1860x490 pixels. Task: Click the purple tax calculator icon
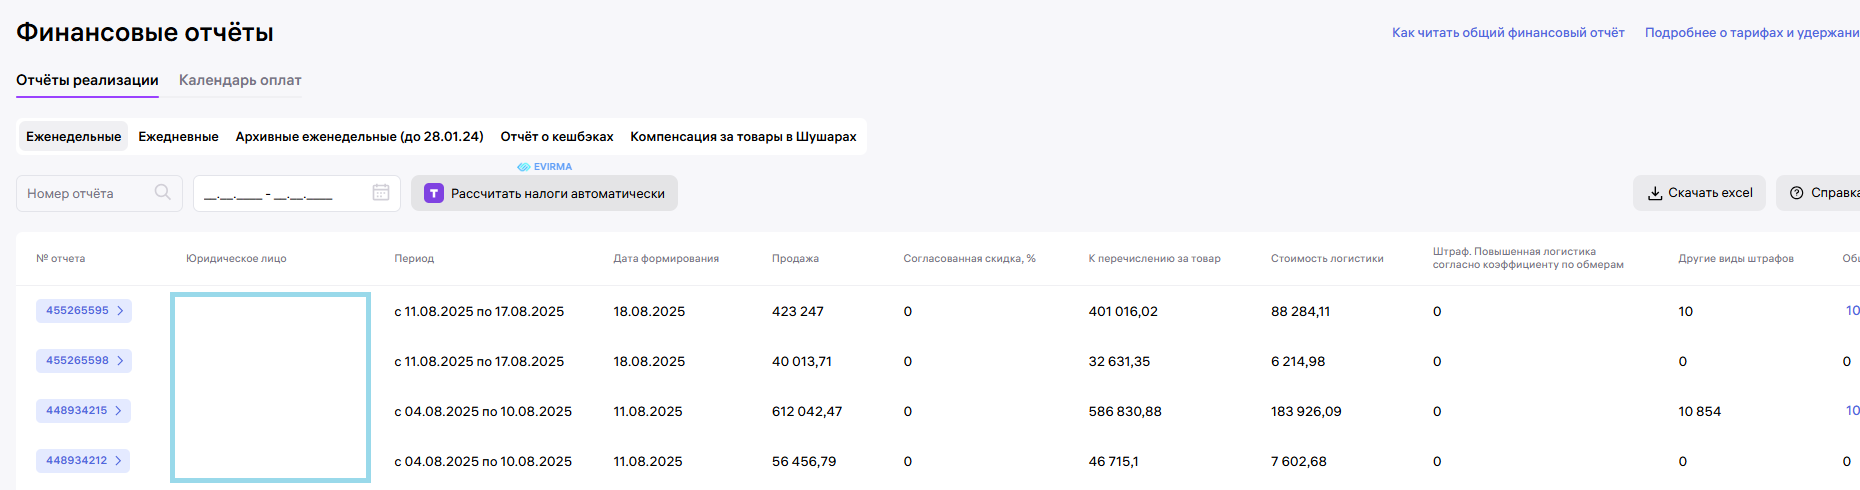[434, 193]
